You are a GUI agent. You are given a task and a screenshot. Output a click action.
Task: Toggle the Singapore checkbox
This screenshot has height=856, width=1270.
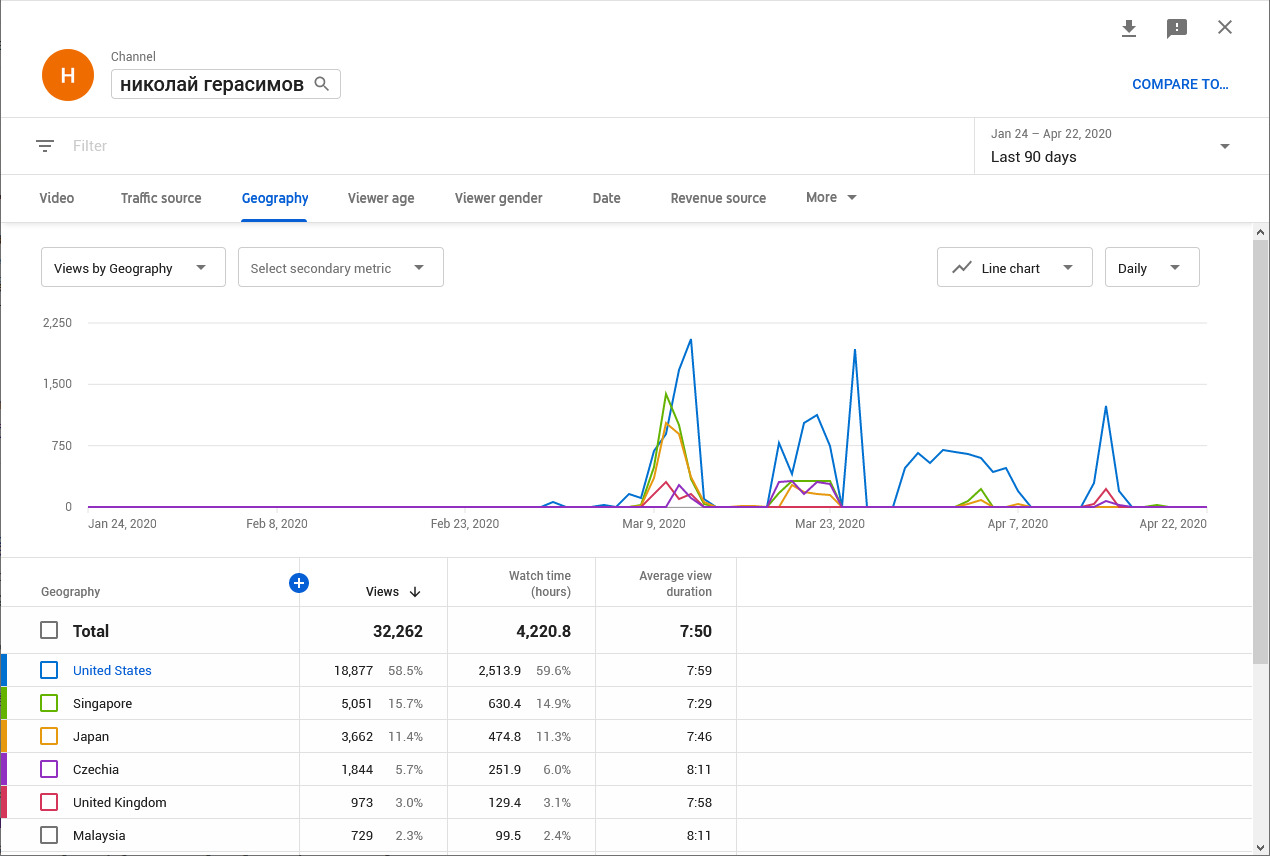pyautogui.click(x=49, y=703)
